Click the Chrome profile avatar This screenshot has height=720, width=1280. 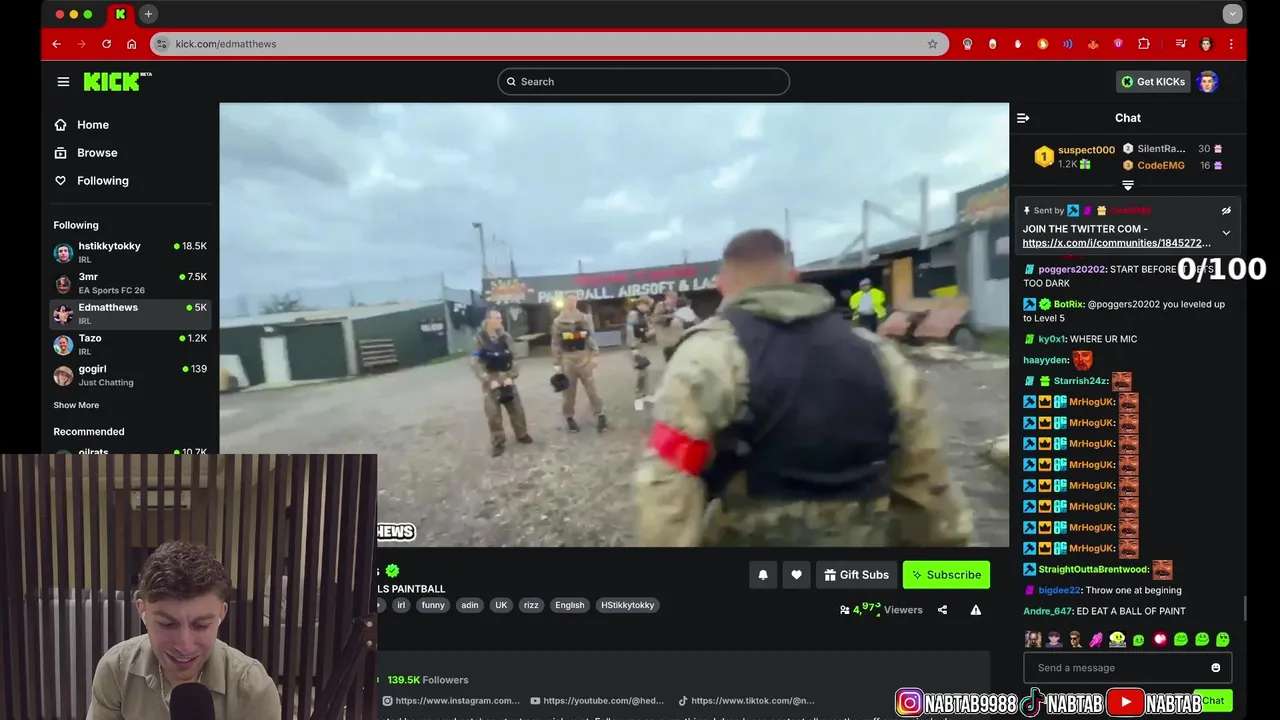pyautogui.click(x=1206, y=44)
